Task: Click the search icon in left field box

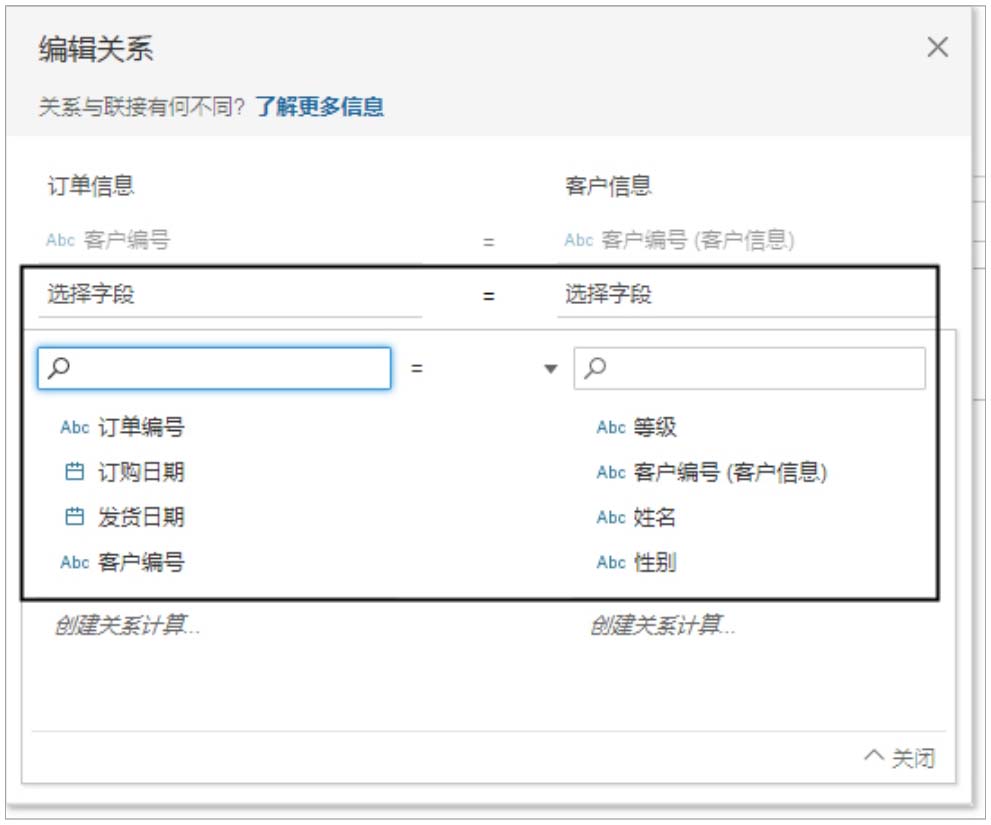Action: (60, 368)
